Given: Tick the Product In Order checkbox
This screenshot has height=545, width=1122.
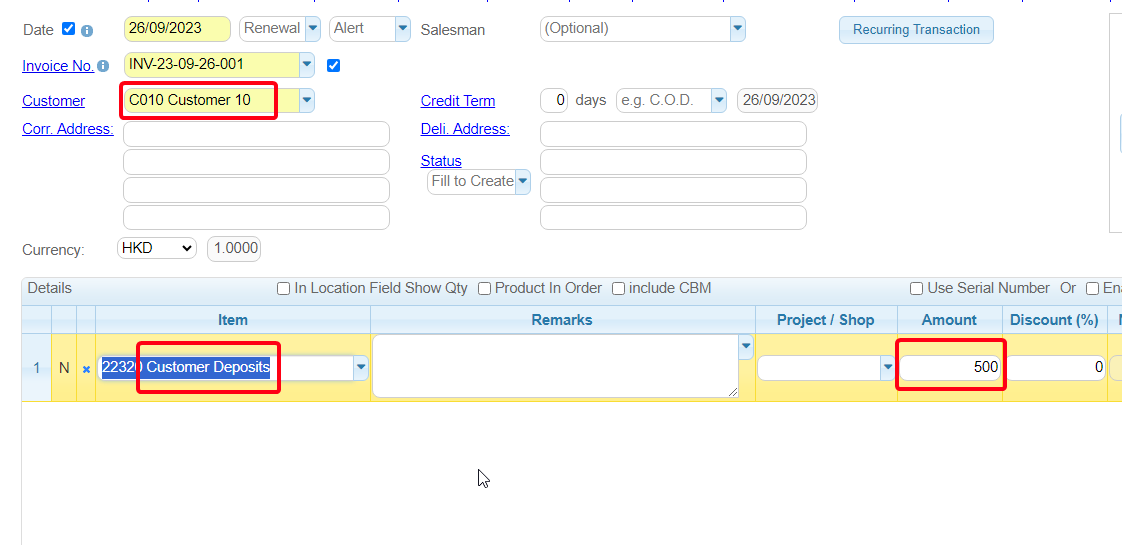Looking at the screenshot, I should pyautogui.click(x=484, y=289).
